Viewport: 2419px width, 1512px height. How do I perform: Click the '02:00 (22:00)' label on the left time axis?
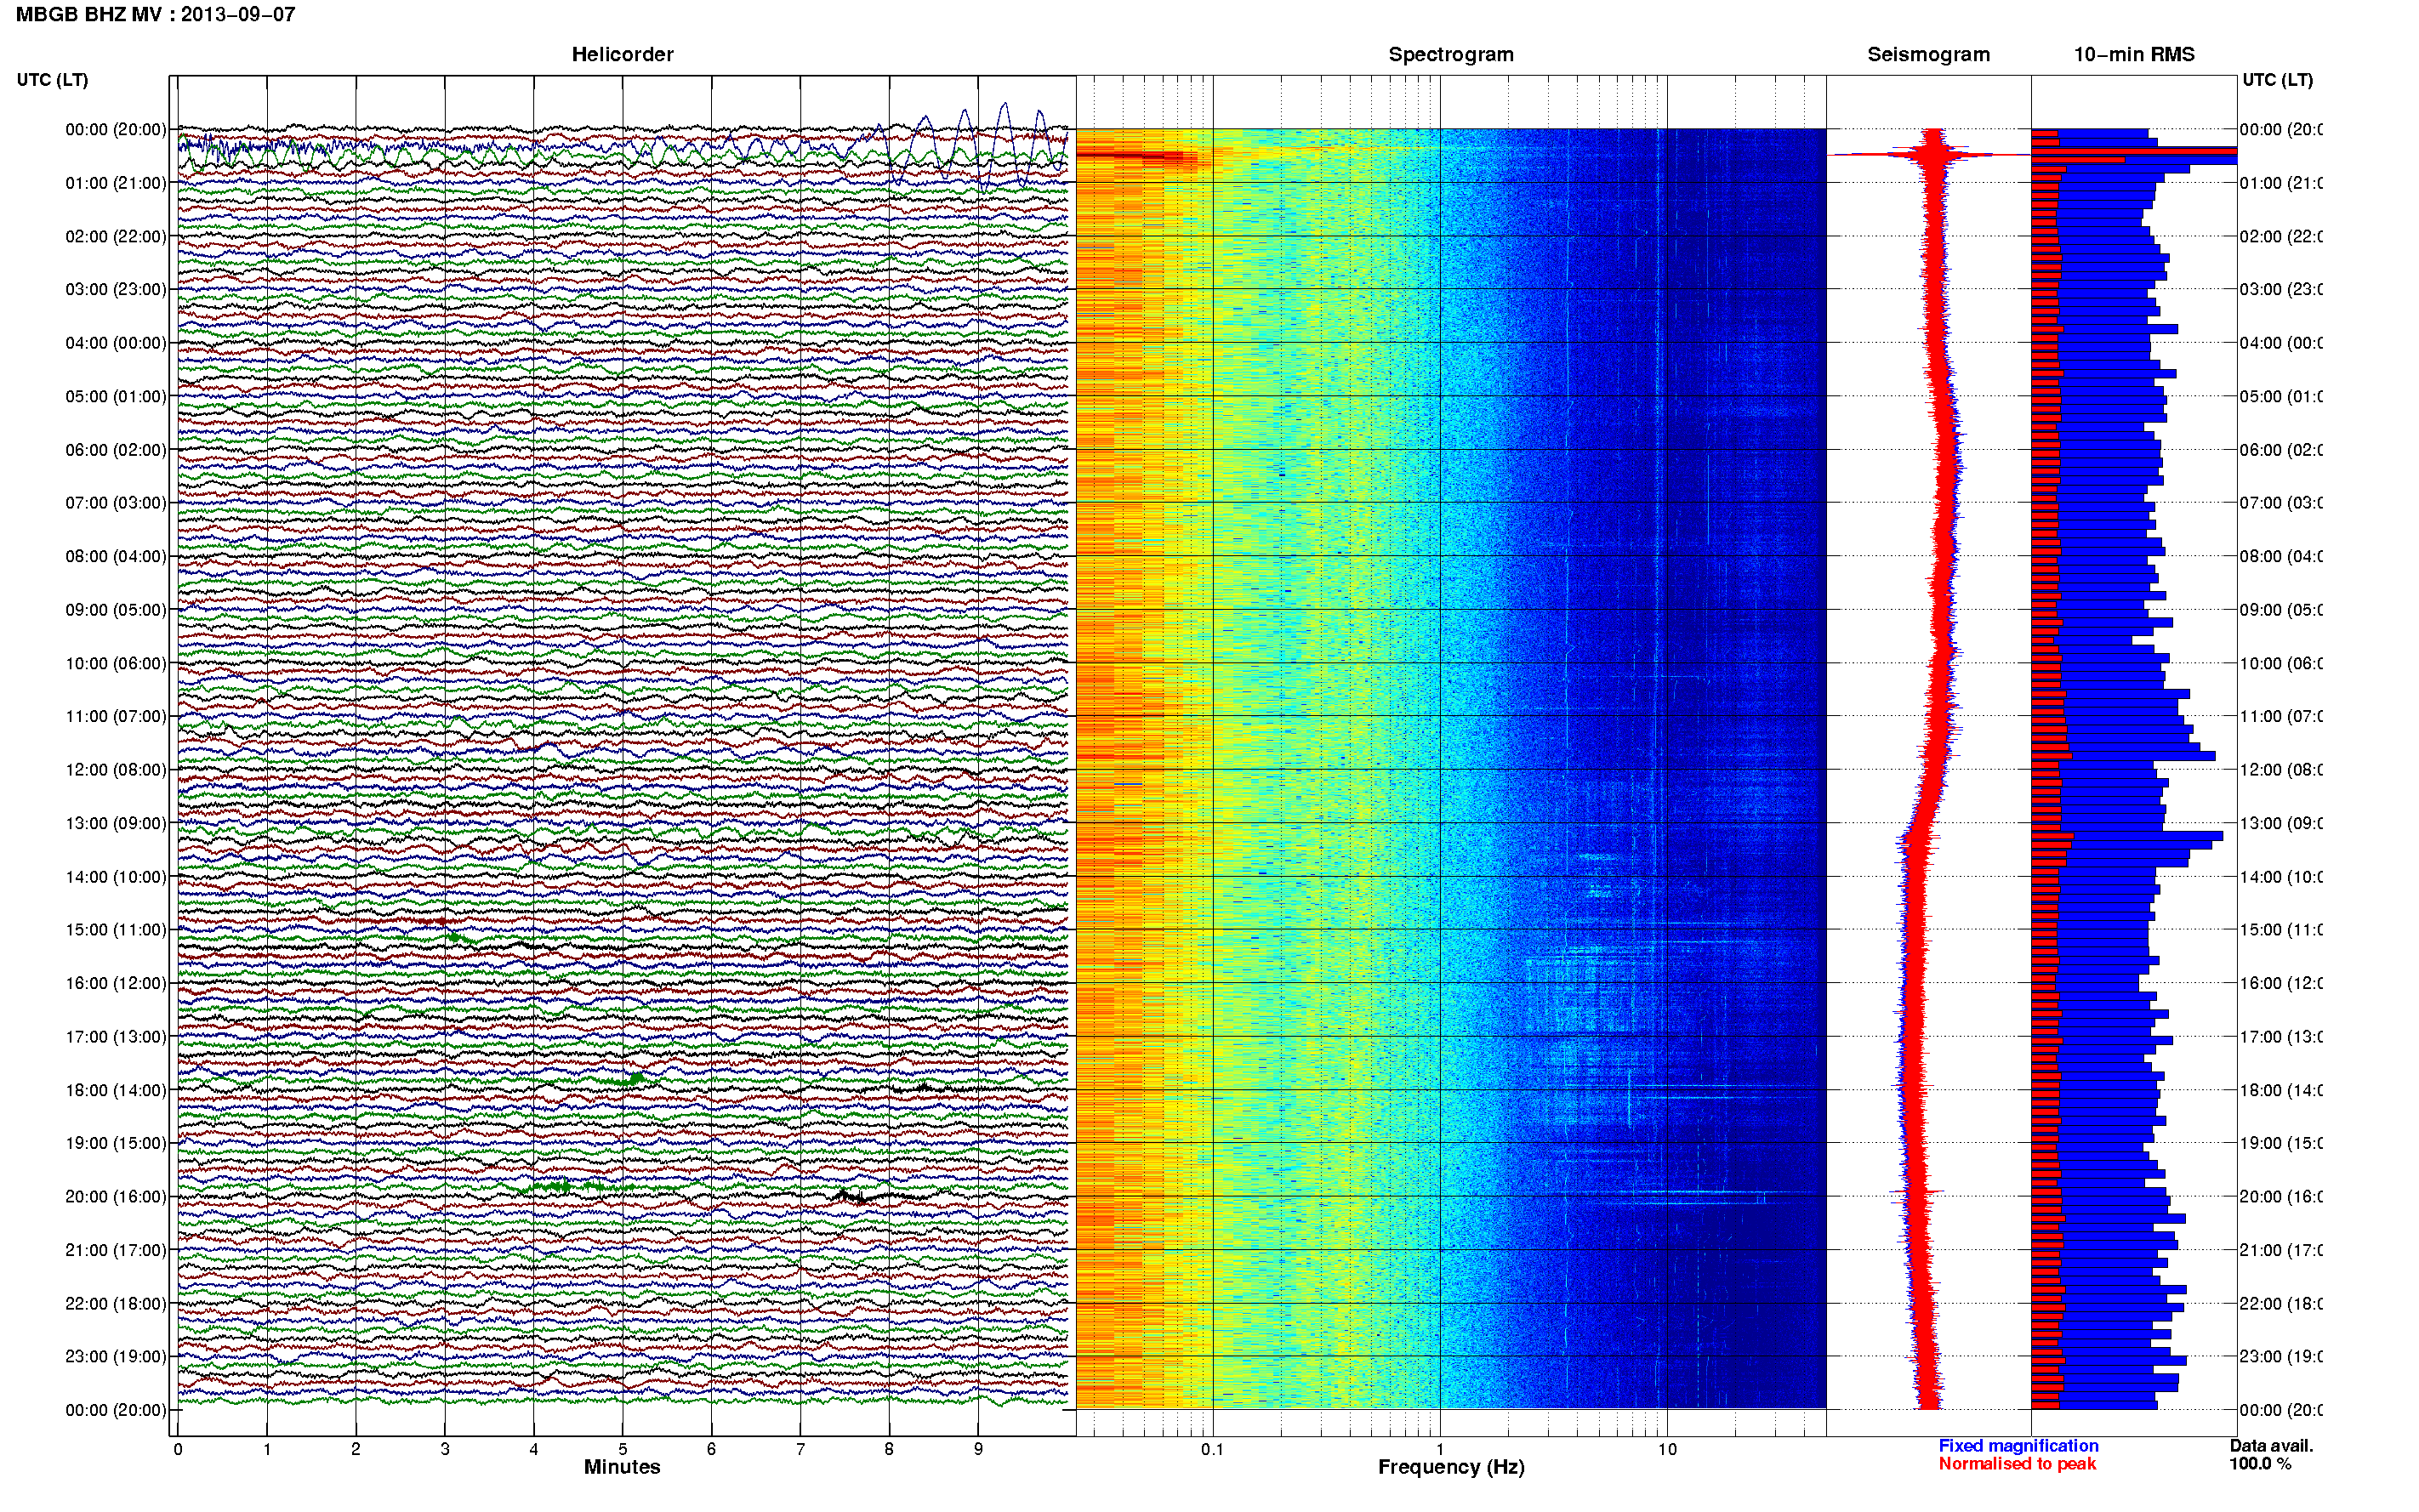click(x=116, y=236)
